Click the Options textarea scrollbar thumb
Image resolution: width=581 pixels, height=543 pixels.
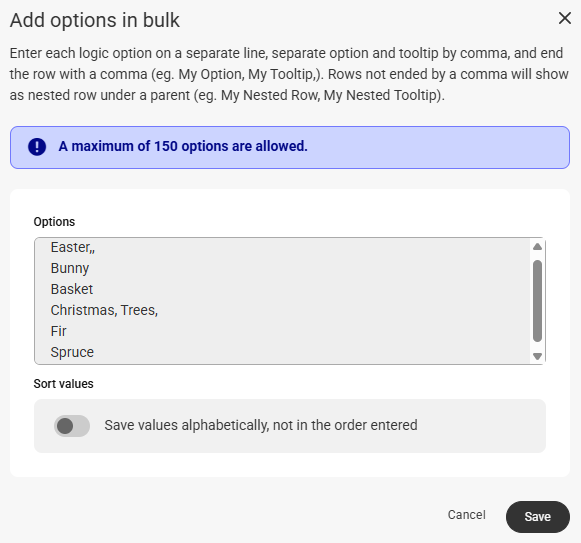tap(537, 301)
